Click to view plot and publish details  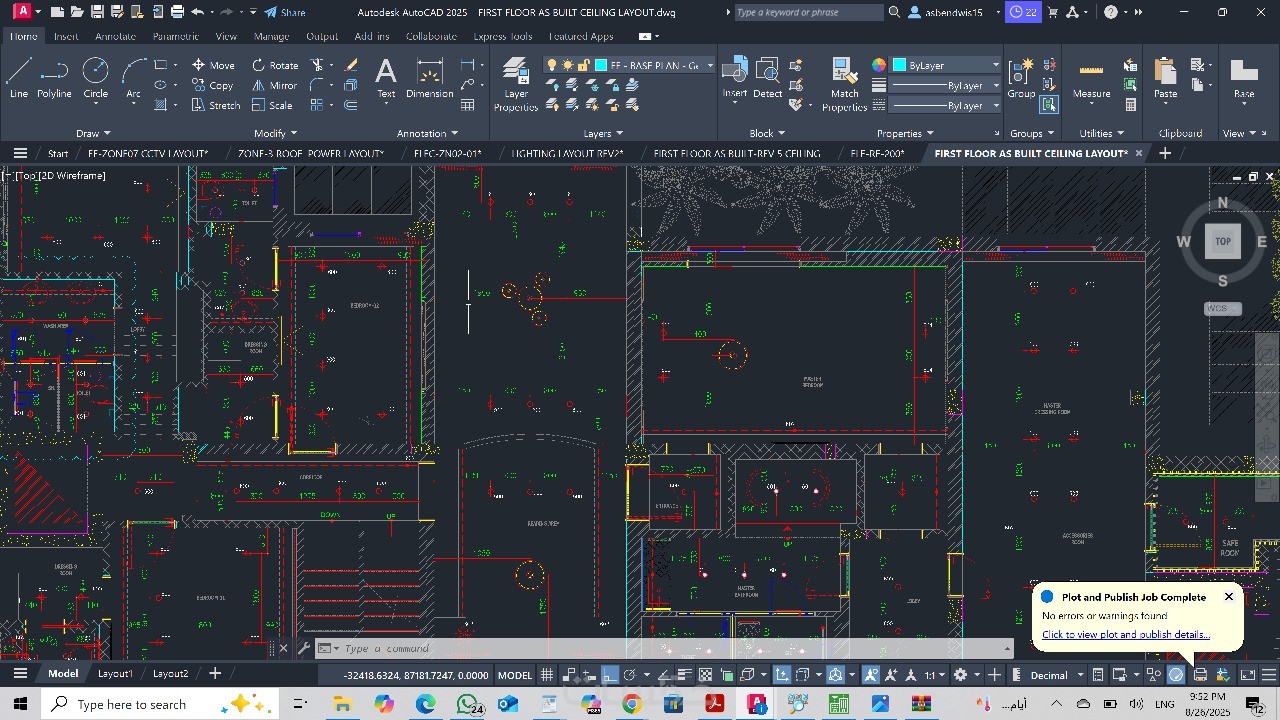[1125, 634]
